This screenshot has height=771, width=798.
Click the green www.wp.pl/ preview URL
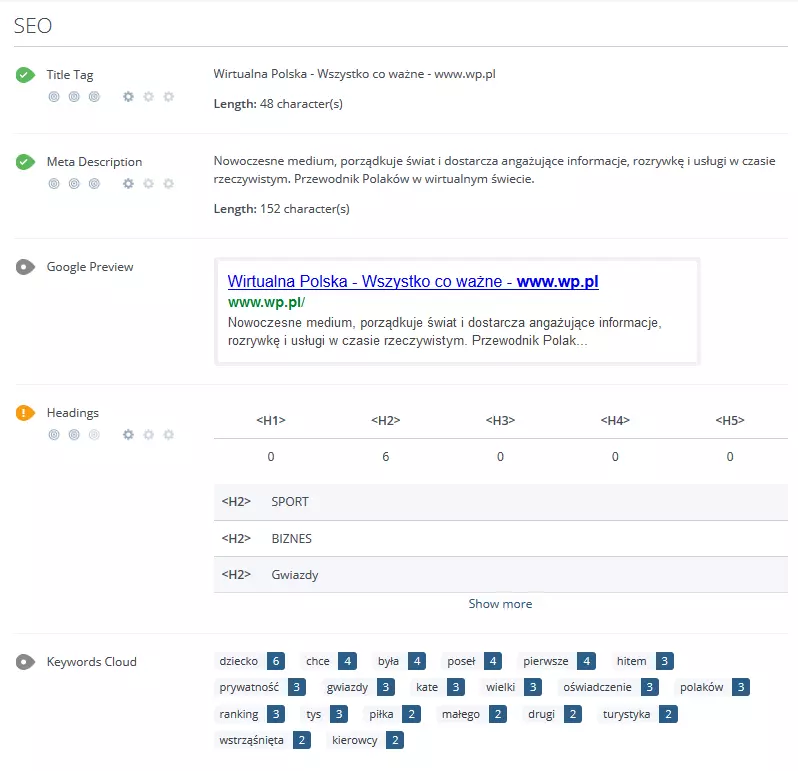(x=266, y=302)
